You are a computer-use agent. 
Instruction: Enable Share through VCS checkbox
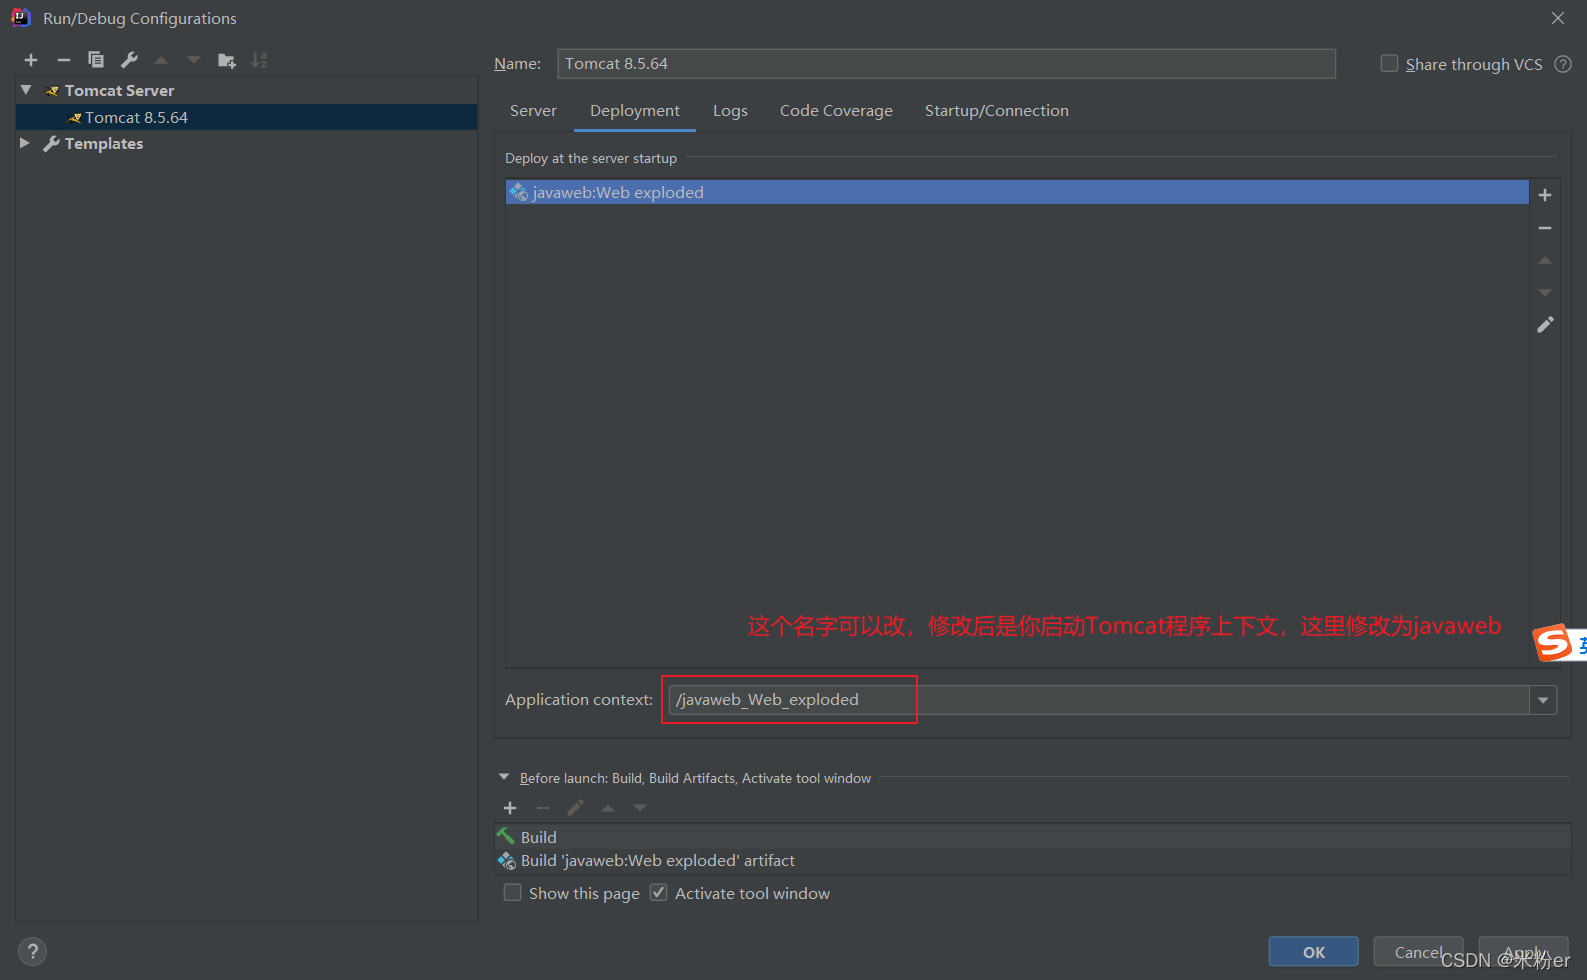click(1389, 63)
